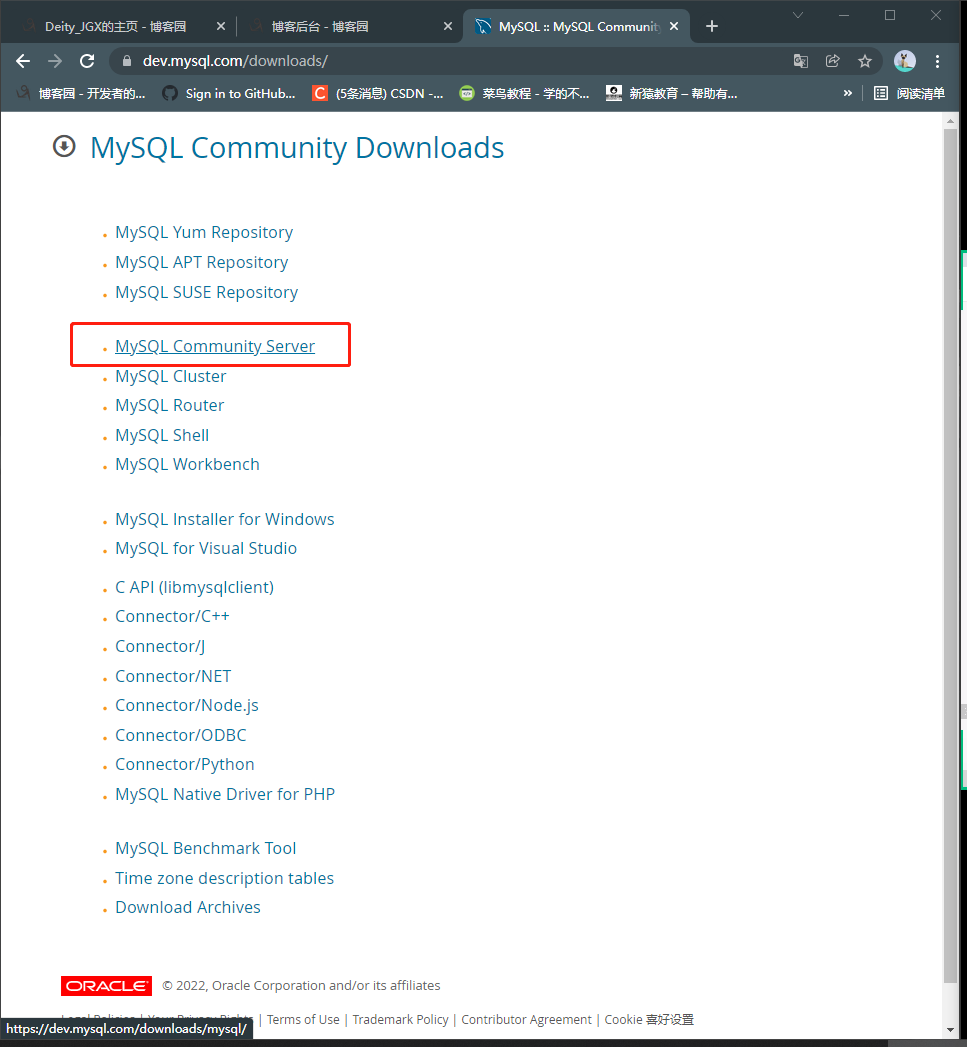The height and width of the screenshot is (1047, 967).
Task: Open 菜鸟教程 bookmark
Action: click(x=525, y=93)
